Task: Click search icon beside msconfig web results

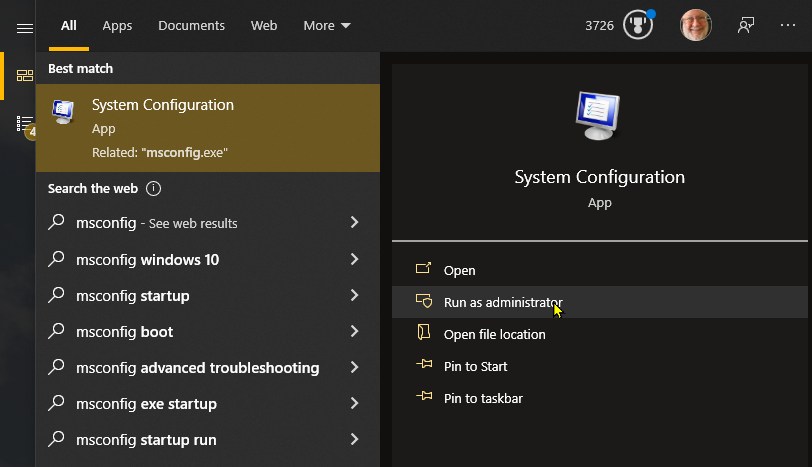Action: [56, 222]
